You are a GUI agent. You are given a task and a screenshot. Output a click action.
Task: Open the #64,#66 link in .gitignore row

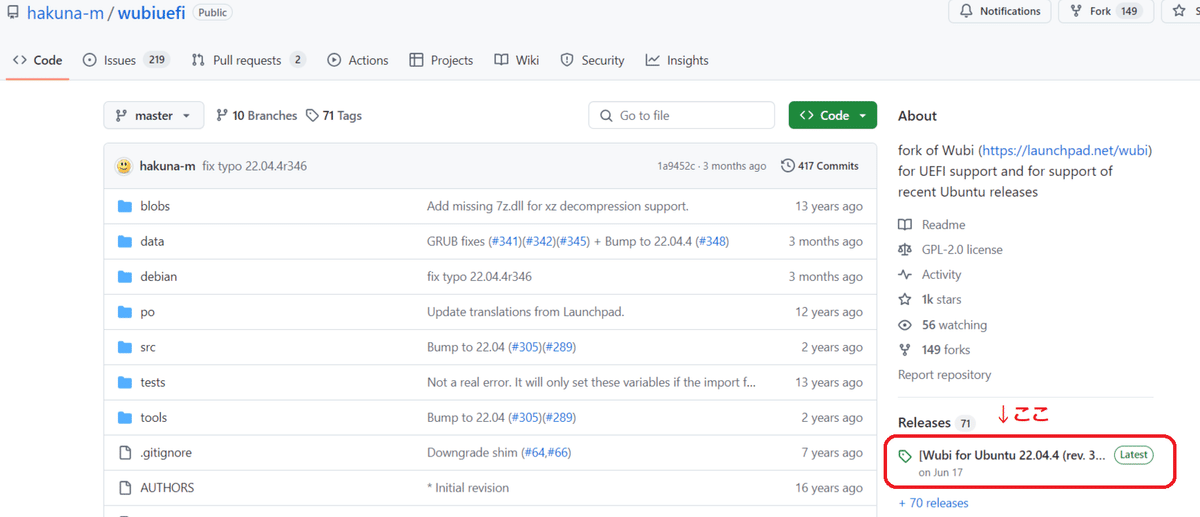point(544,452)
